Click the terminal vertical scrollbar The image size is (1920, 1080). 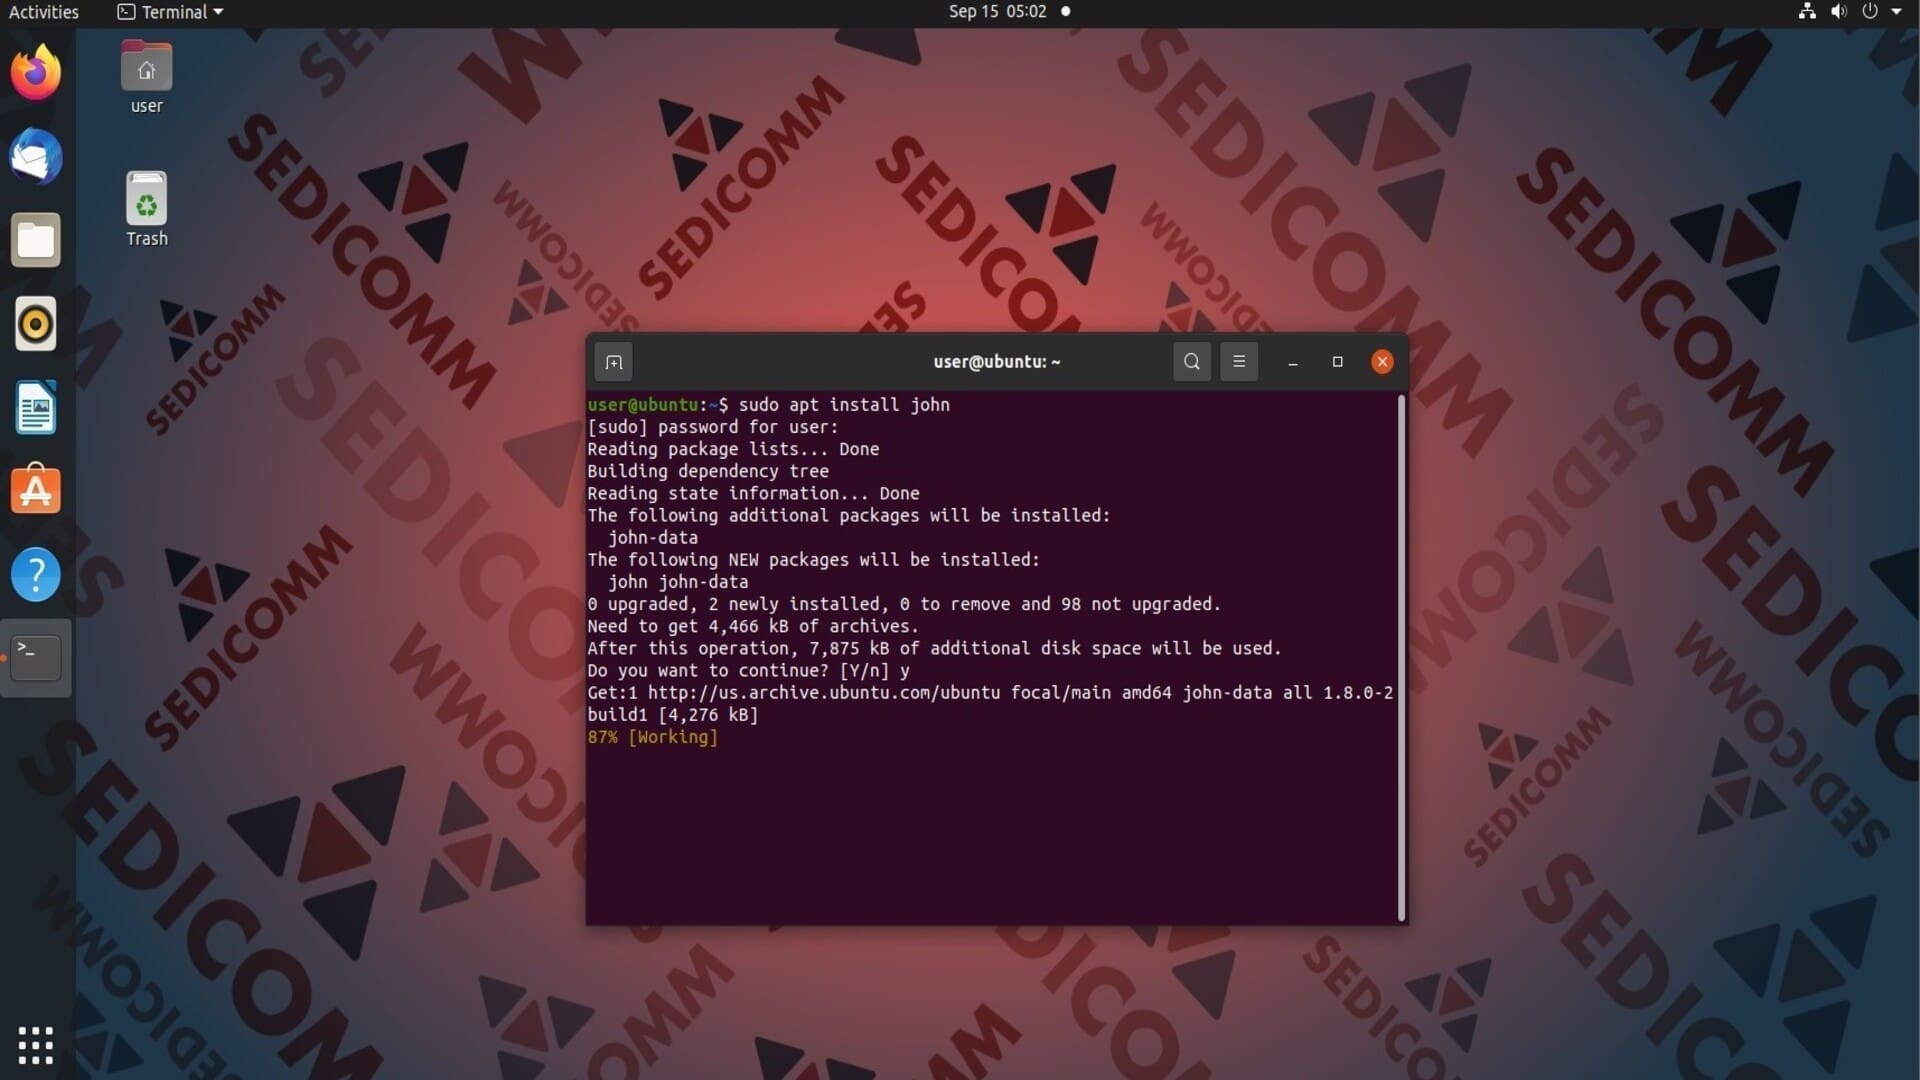pos(1401,657)
